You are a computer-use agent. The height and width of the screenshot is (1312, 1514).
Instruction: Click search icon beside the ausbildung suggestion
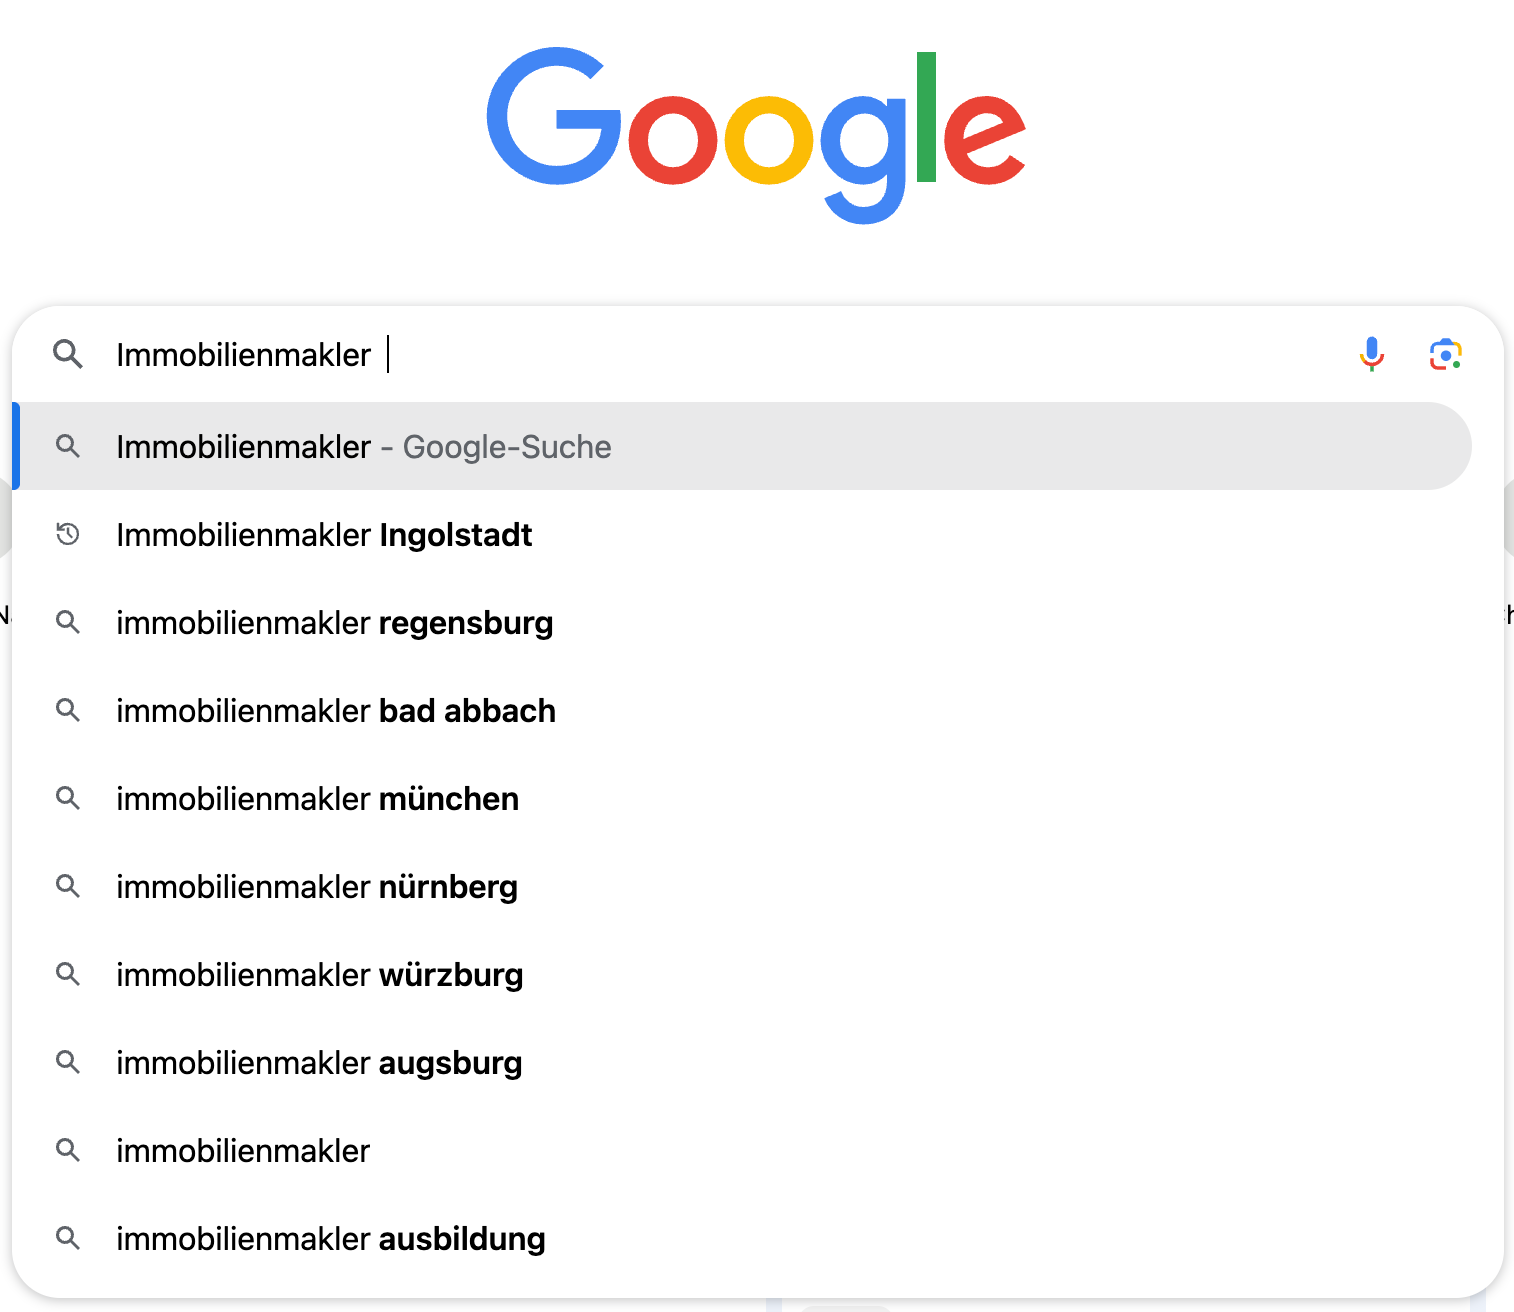click(x=68, y=1238)
